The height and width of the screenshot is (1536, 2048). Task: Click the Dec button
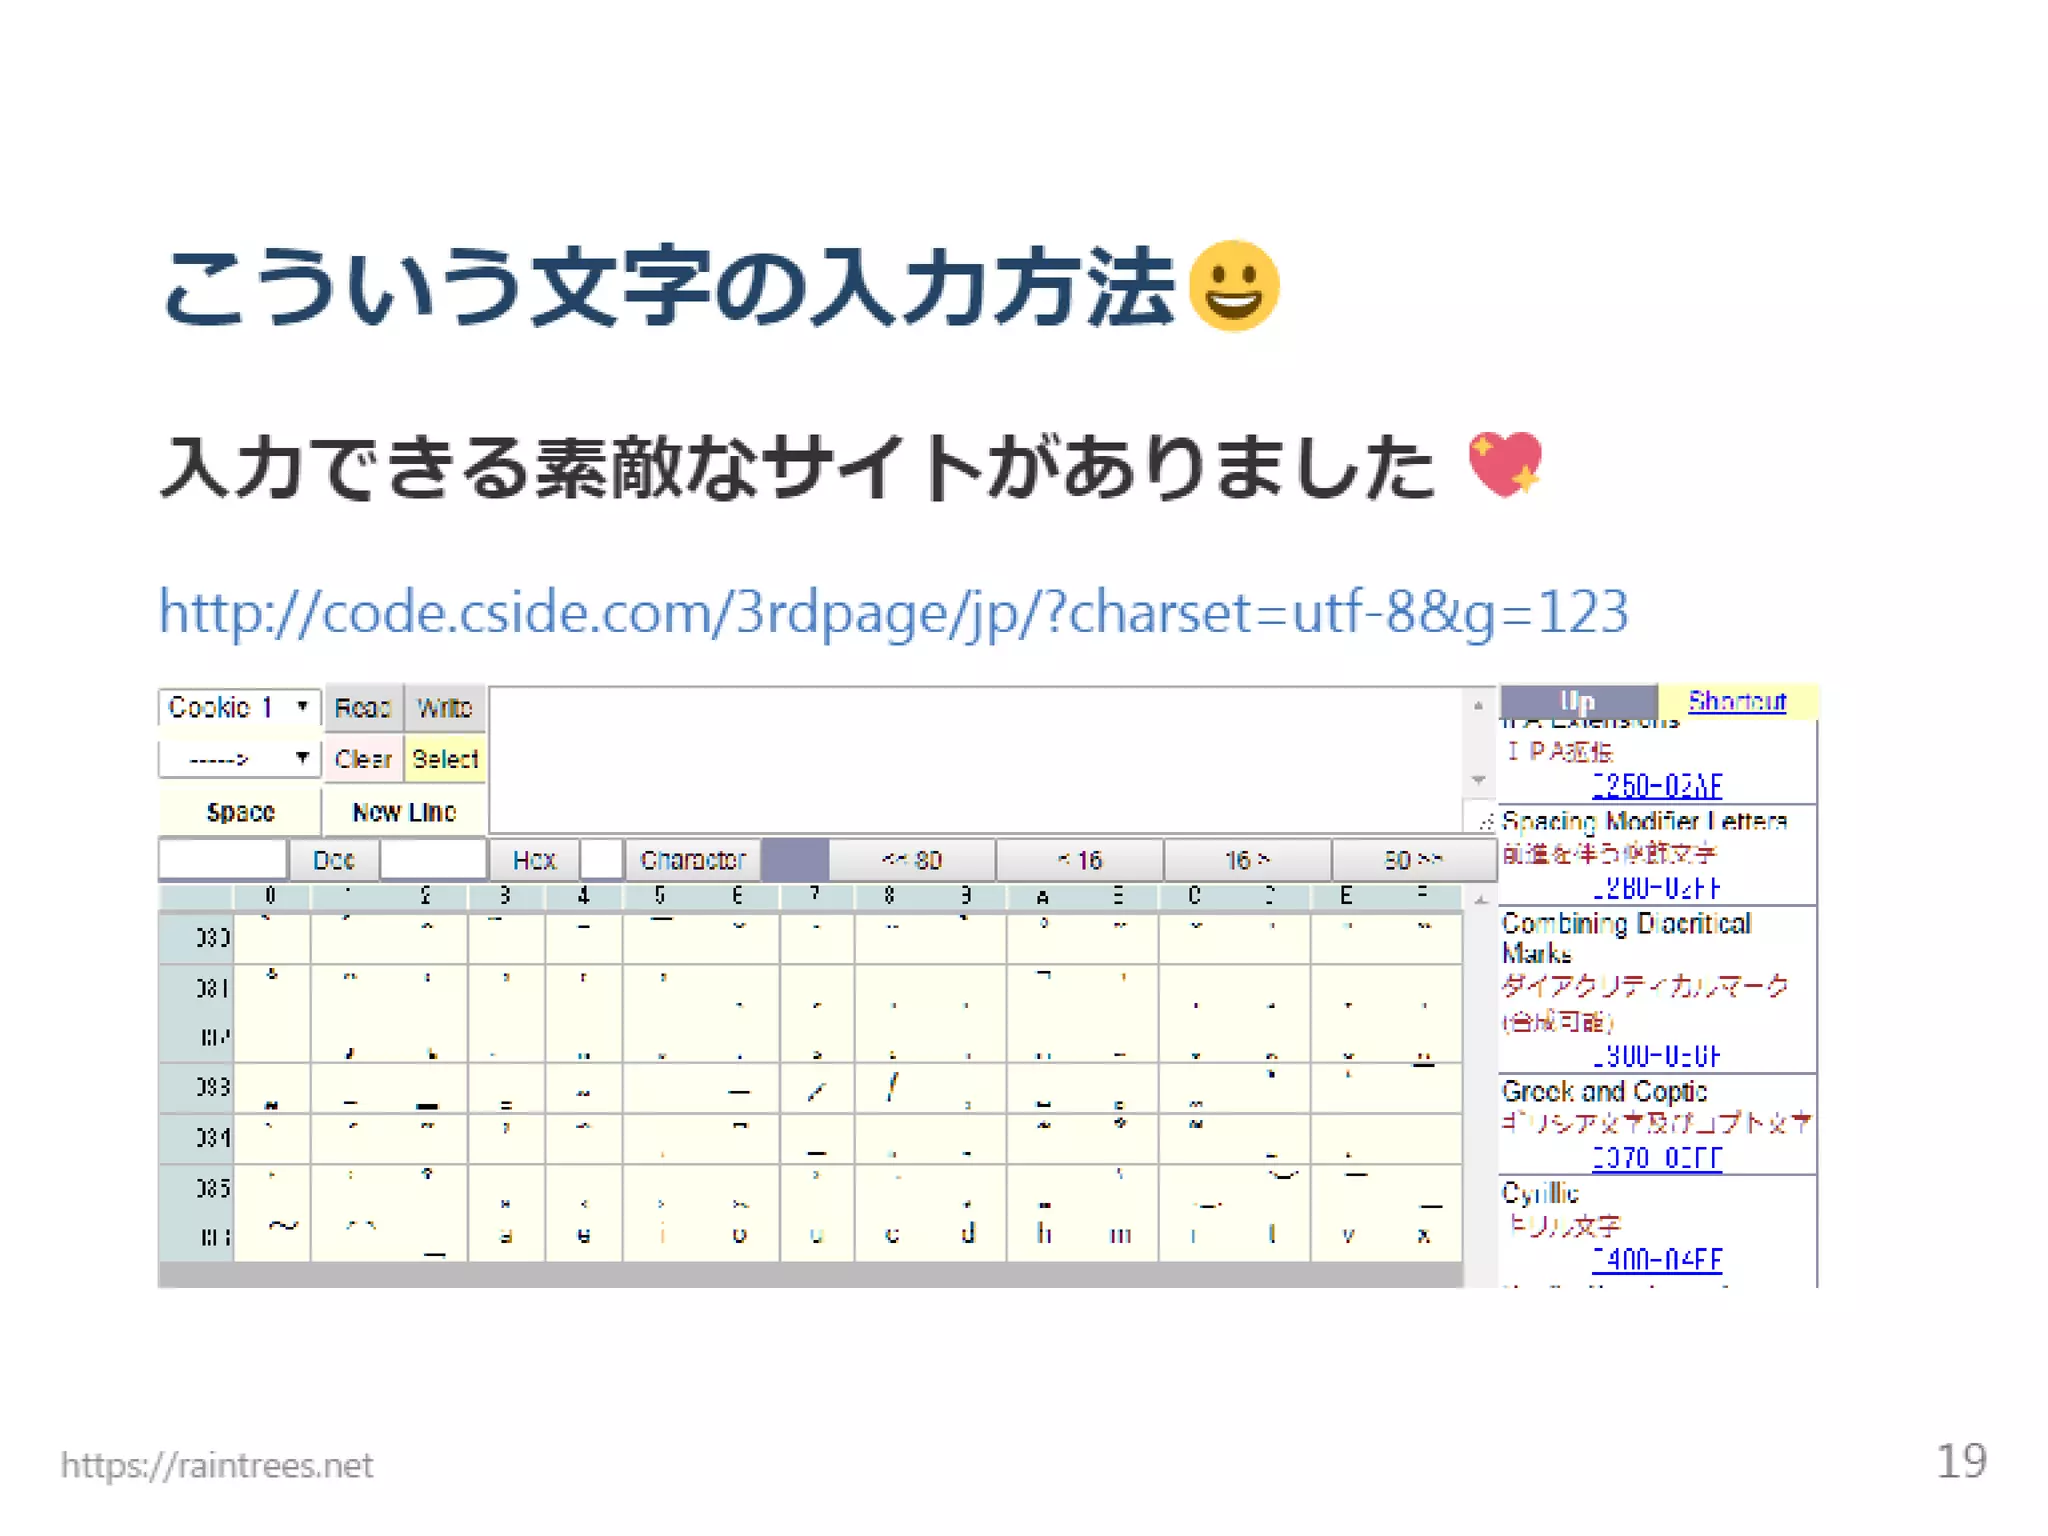click(334, 860)
